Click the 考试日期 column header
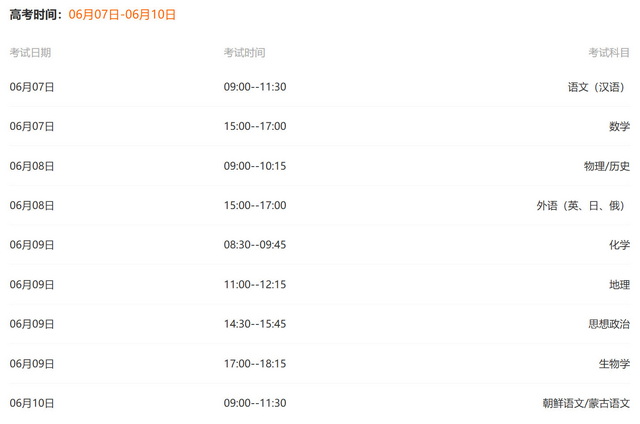 (x=30, y=53)
